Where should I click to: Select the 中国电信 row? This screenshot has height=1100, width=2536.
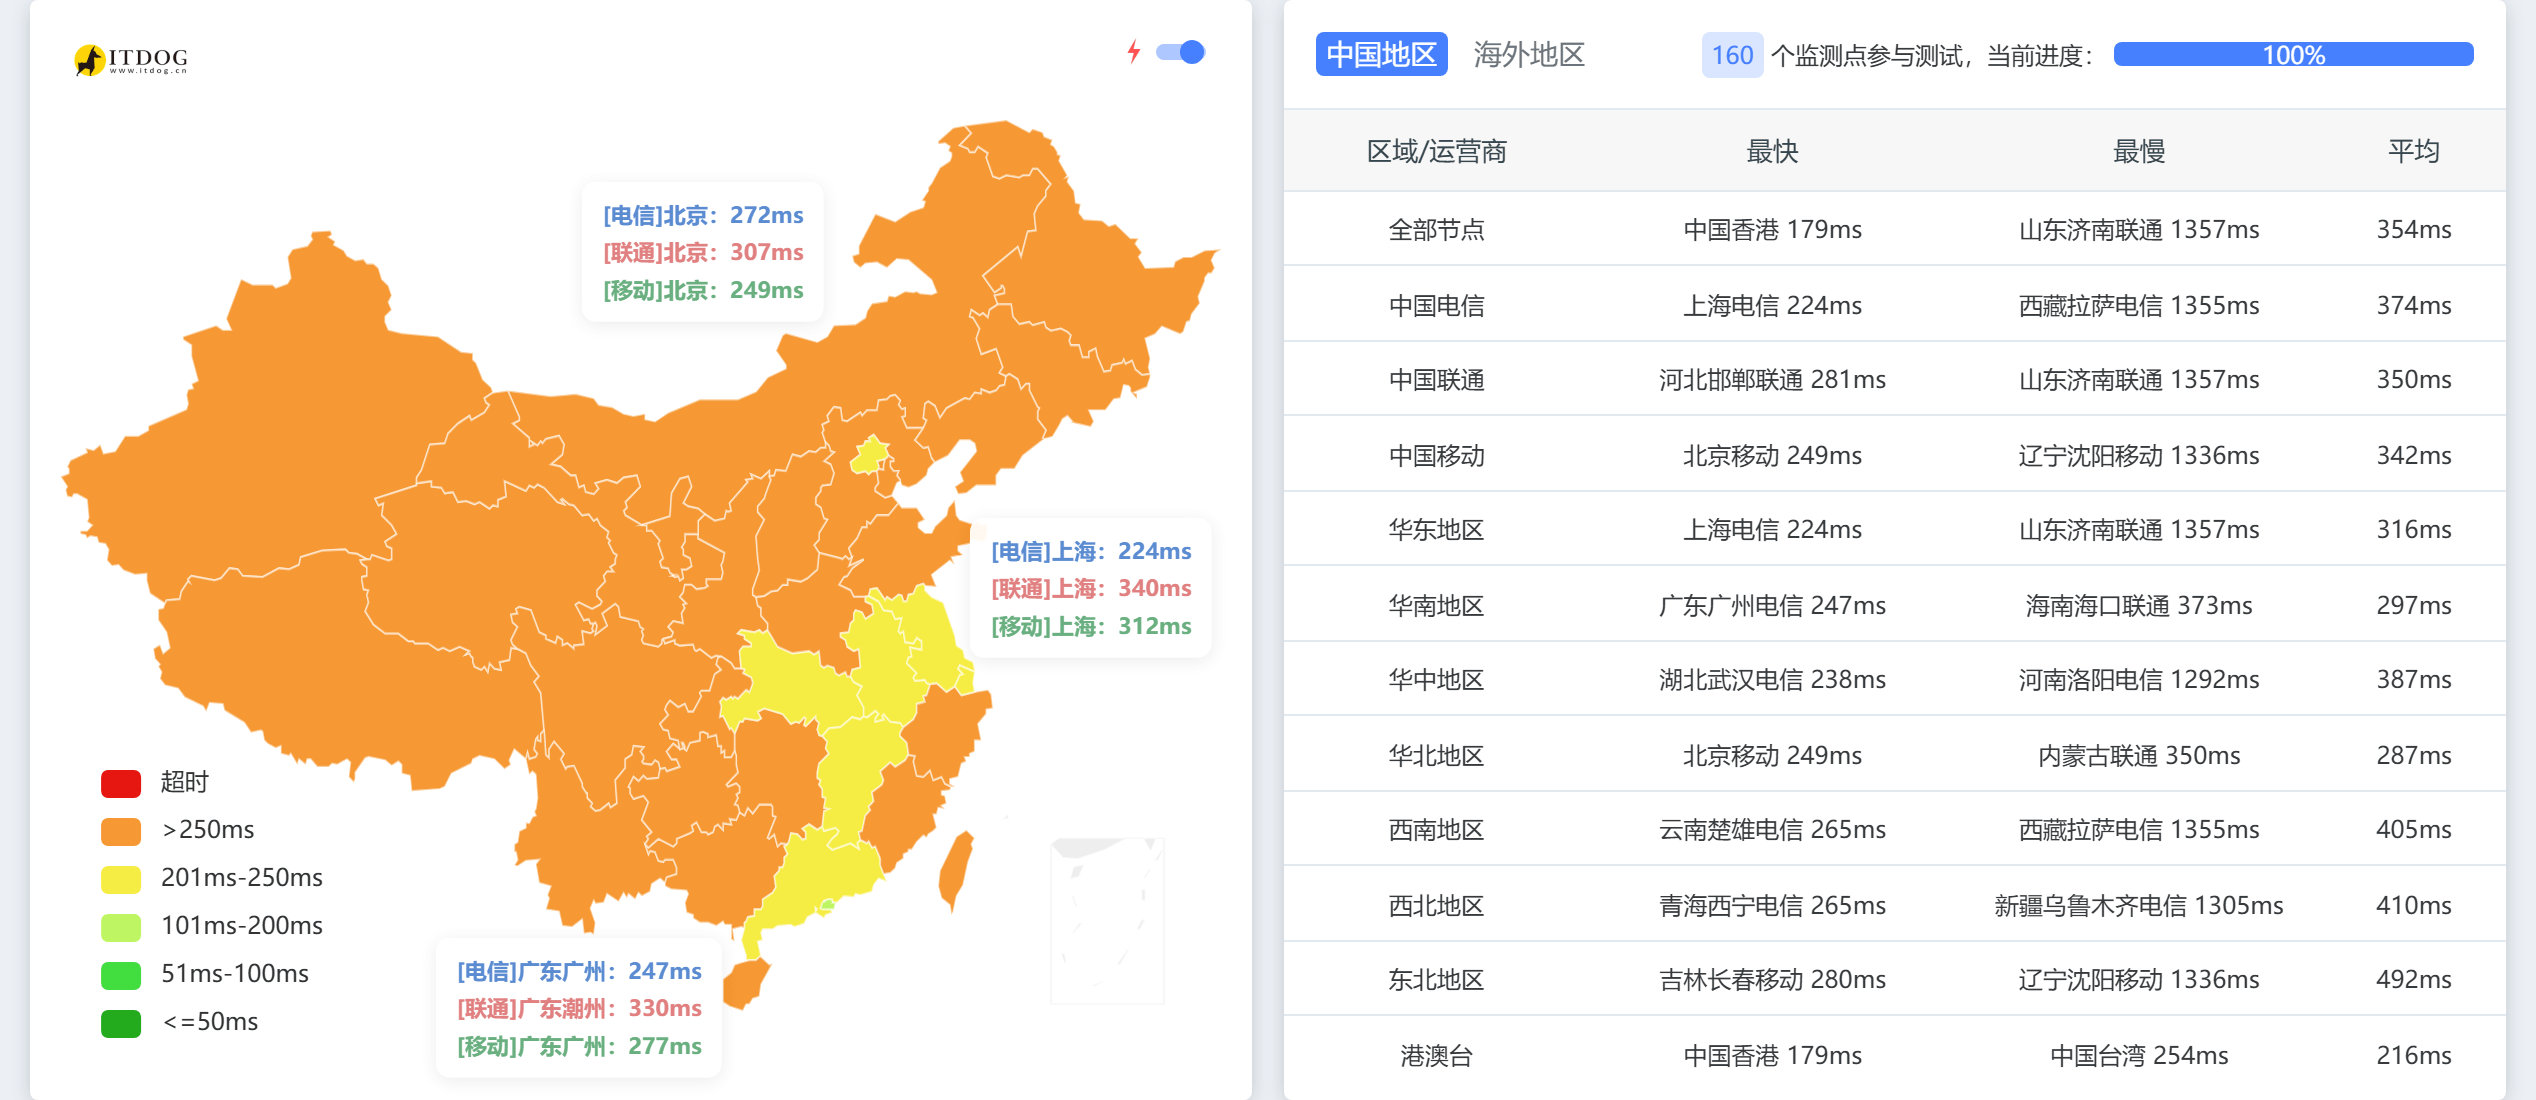(x=1894, y=304)
